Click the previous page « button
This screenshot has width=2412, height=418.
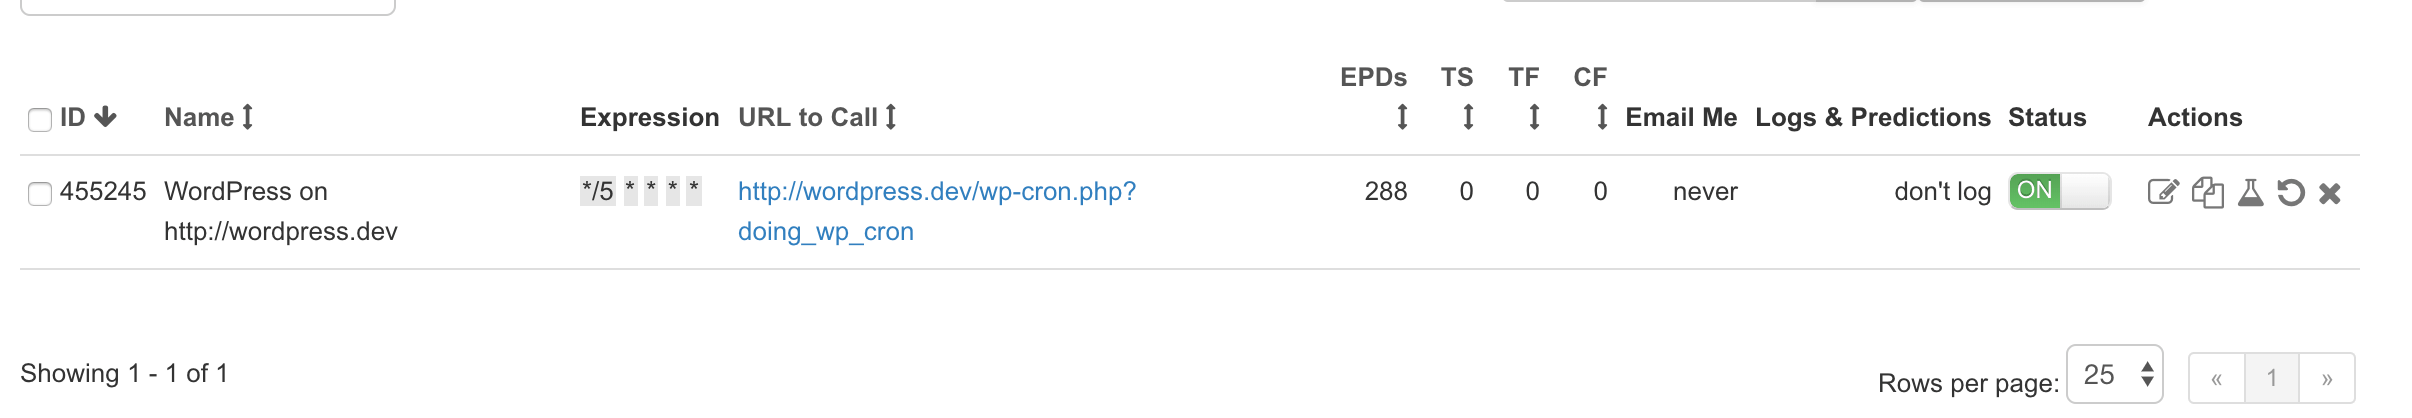2216,378
